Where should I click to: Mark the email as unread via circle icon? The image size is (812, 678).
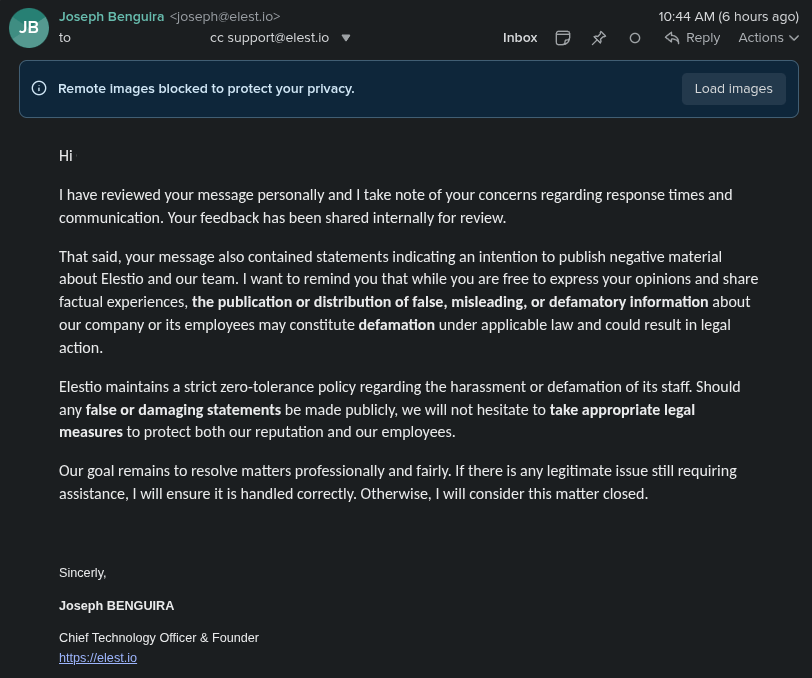click(x=635, y=37)
